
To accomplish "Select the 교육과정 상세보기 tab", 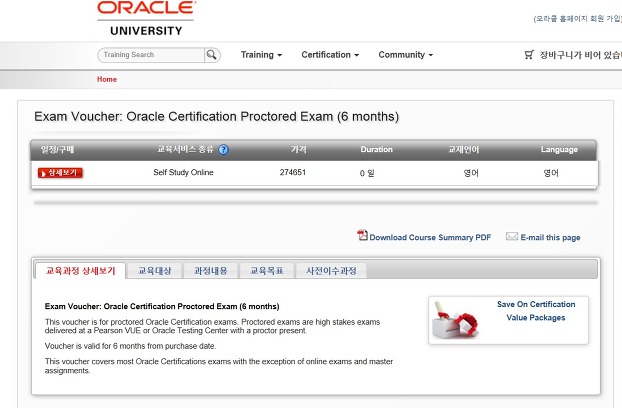I will [x=81, y=271].
